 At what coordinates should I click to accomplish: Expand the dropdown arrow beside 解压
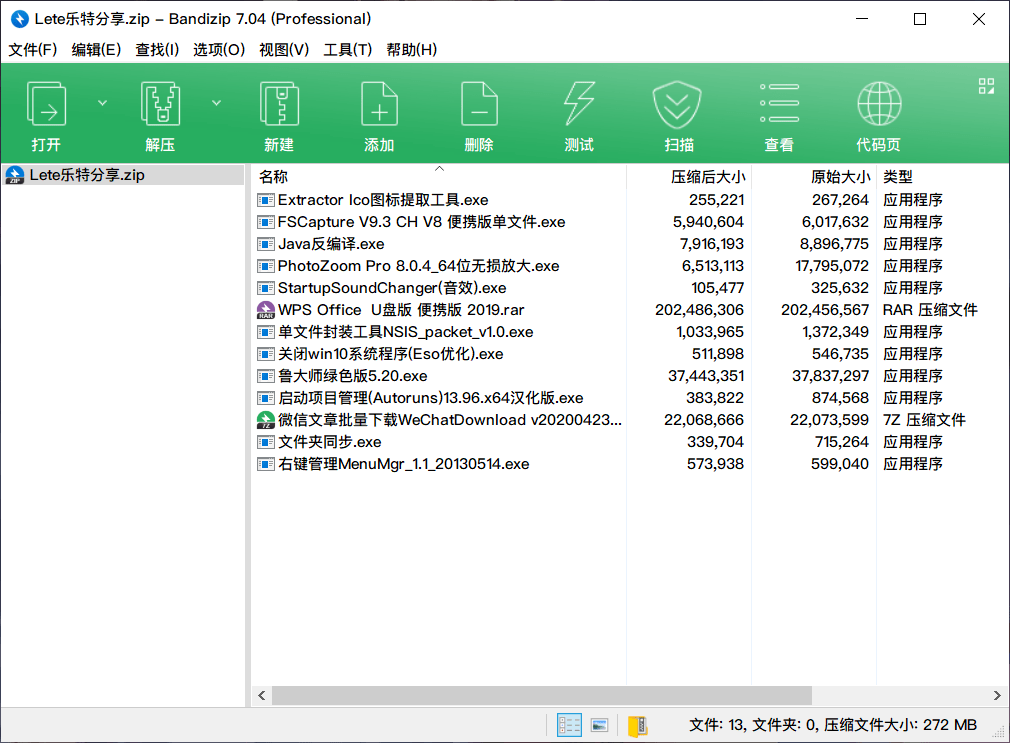[x=216, y=102]
